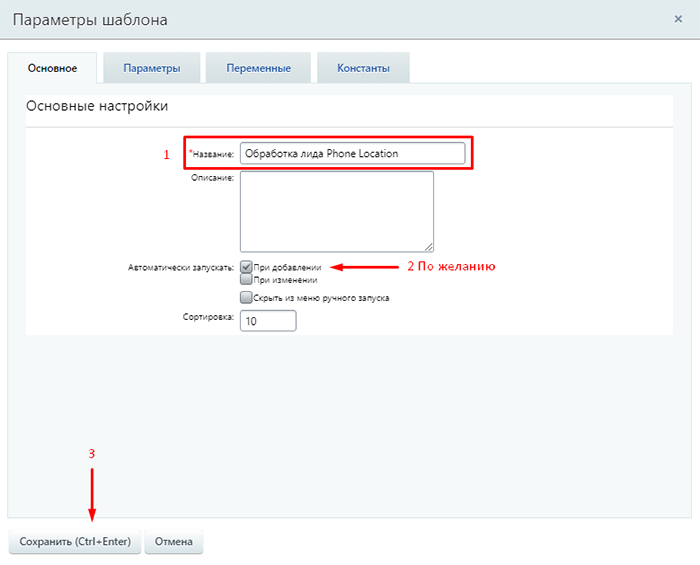Screen dimensions: 700x565
Task: Grab the Описание textarea resize handle
Action: pyautogui.click(x=429, y=247)
